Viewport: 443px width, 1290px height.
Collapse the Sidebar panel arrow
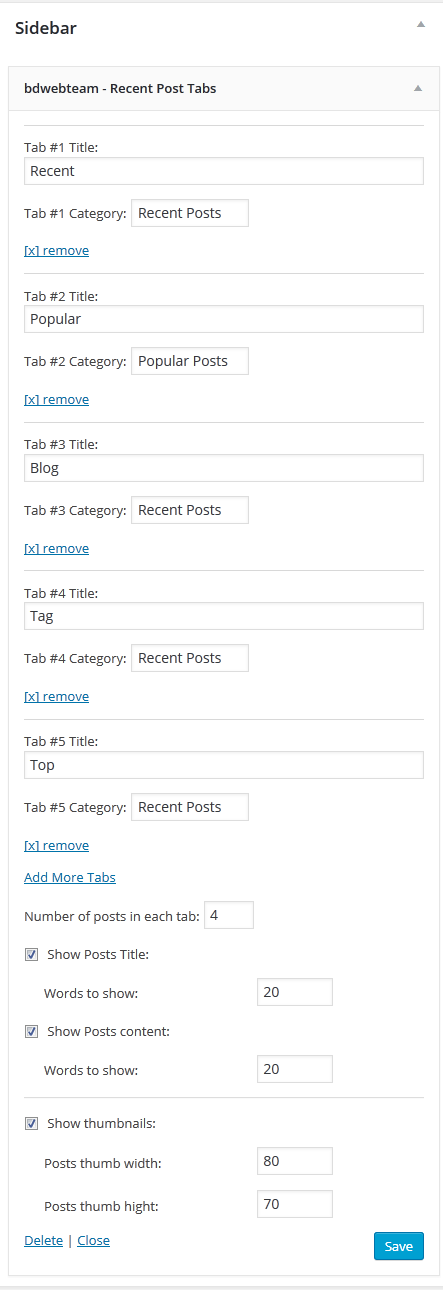click(x=421, y=24)
